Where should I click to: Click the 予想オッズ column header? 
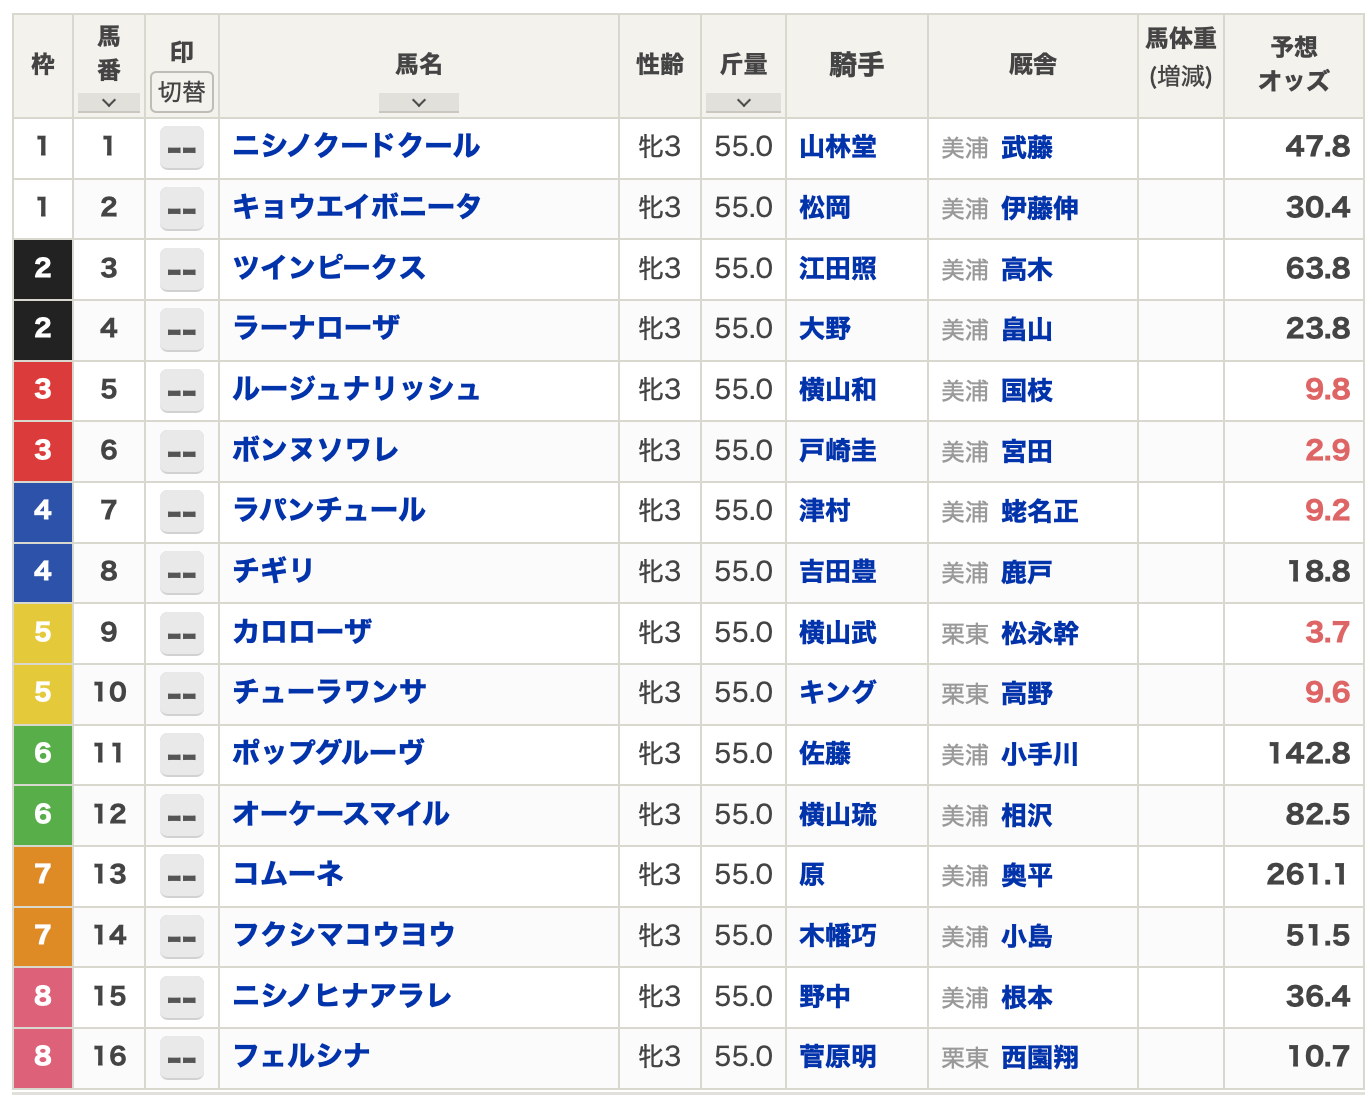pos(1293,65)
